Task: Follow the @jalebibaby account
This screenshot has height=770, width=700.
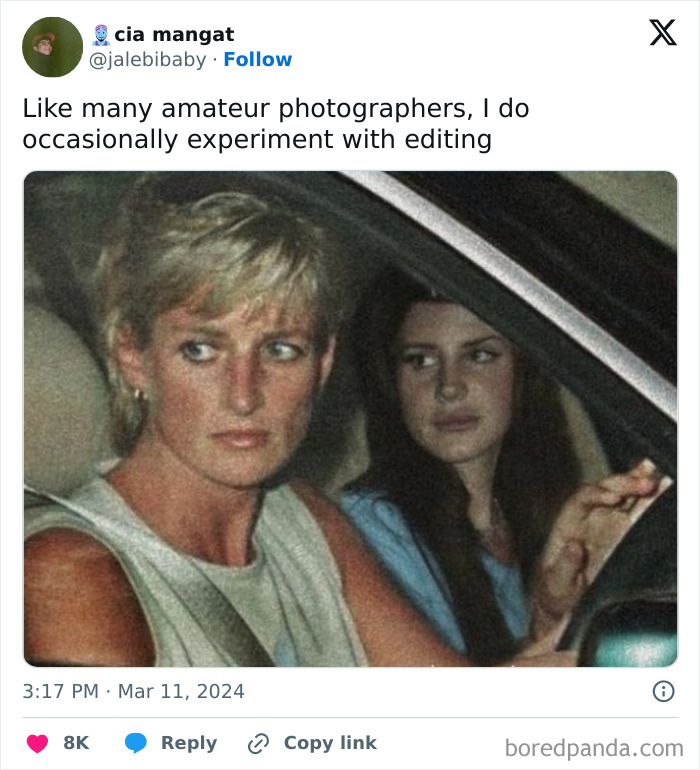Action: pyautogui.click(x=257, y=60)
